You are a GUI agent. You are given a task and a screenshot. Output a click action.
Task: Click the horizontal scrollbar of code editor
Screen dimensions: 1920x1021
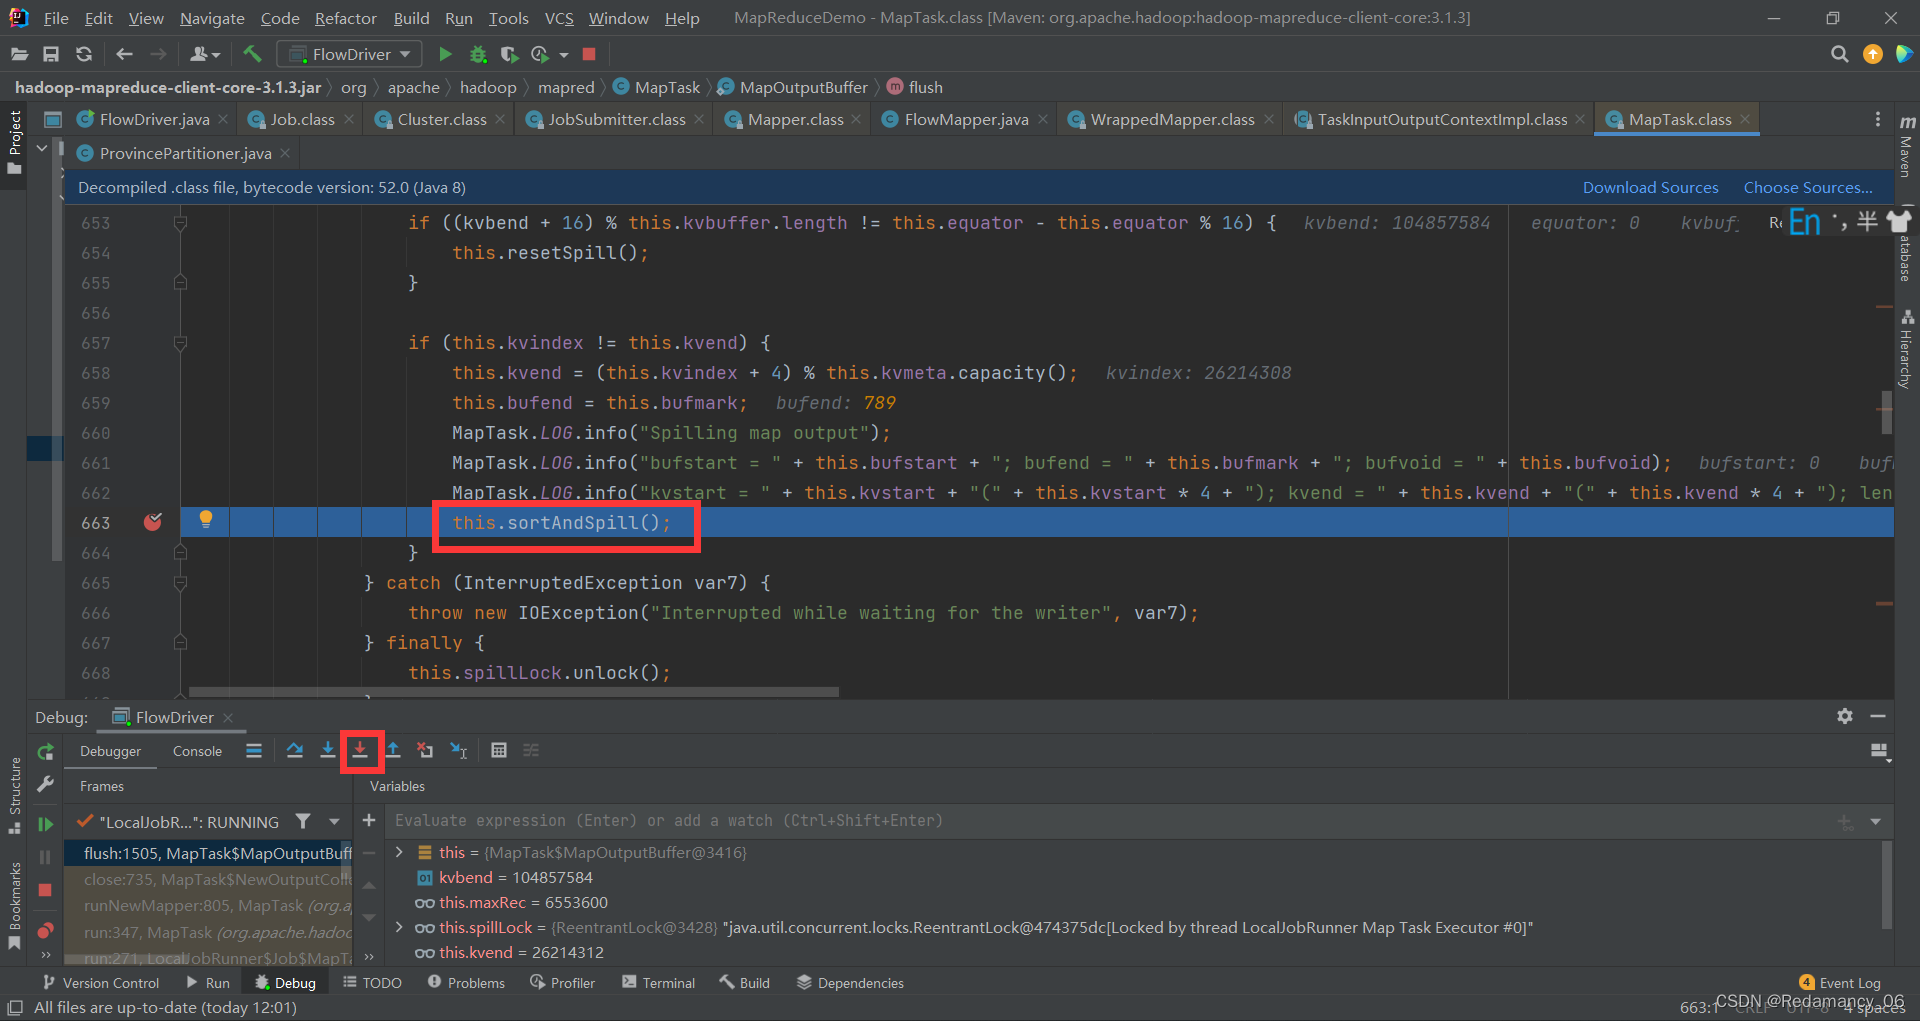click(x=513, y=691)
